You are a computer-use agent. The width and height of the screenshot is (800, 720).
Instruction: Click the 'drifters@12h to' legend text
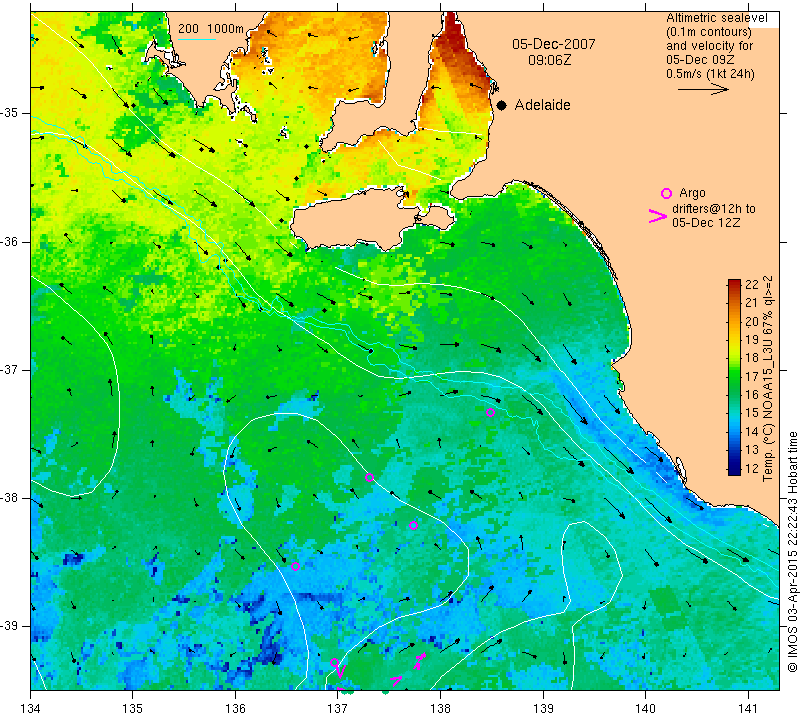coord(713,209)
